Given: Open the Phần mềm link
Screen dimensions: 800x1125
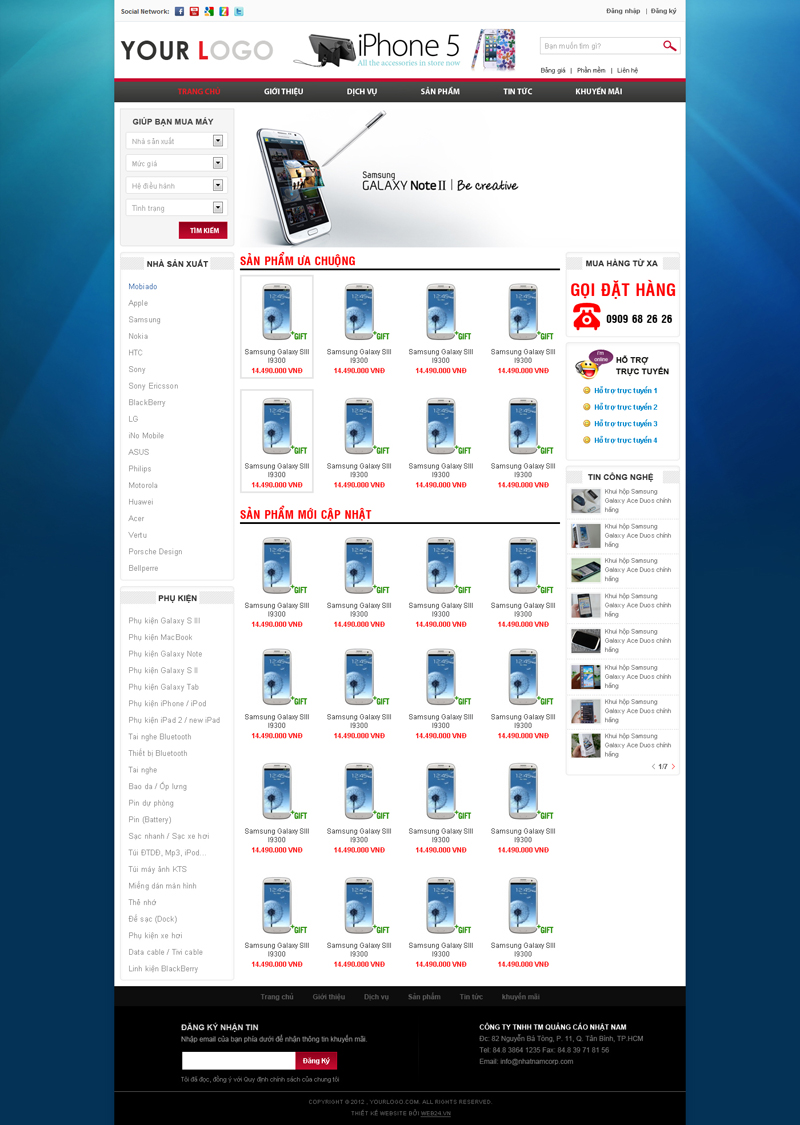Looking at the screenshot, I should point(591,70).
